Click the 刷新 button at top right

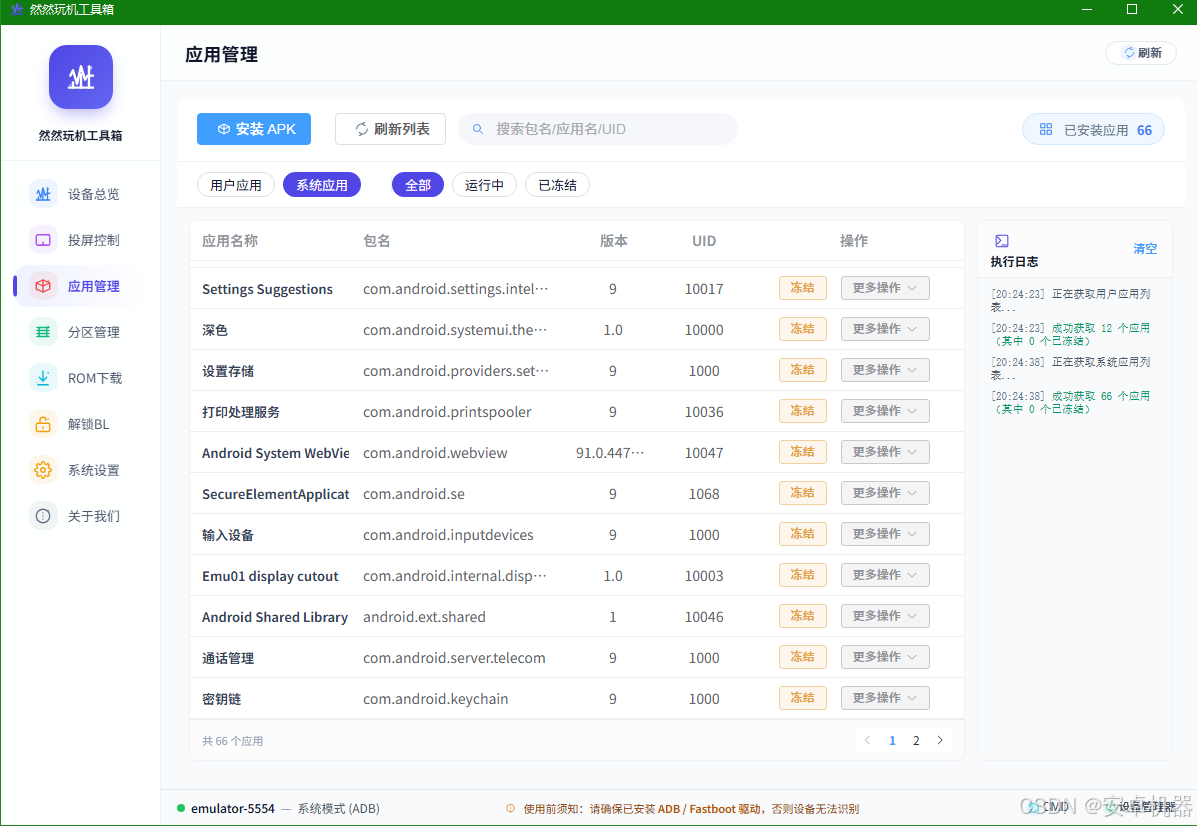tap(1141, 53)
